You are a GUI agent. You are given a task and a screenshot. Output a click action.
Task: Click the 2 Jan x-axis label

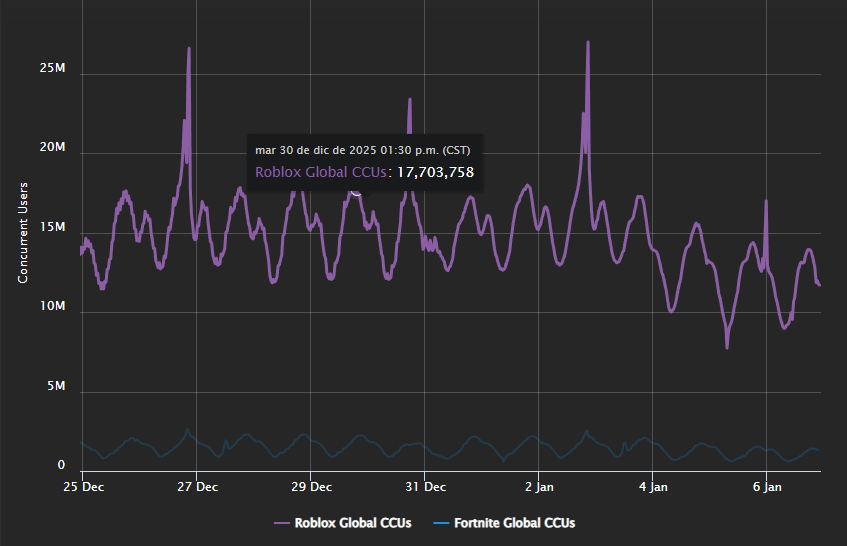pos(539,487)
